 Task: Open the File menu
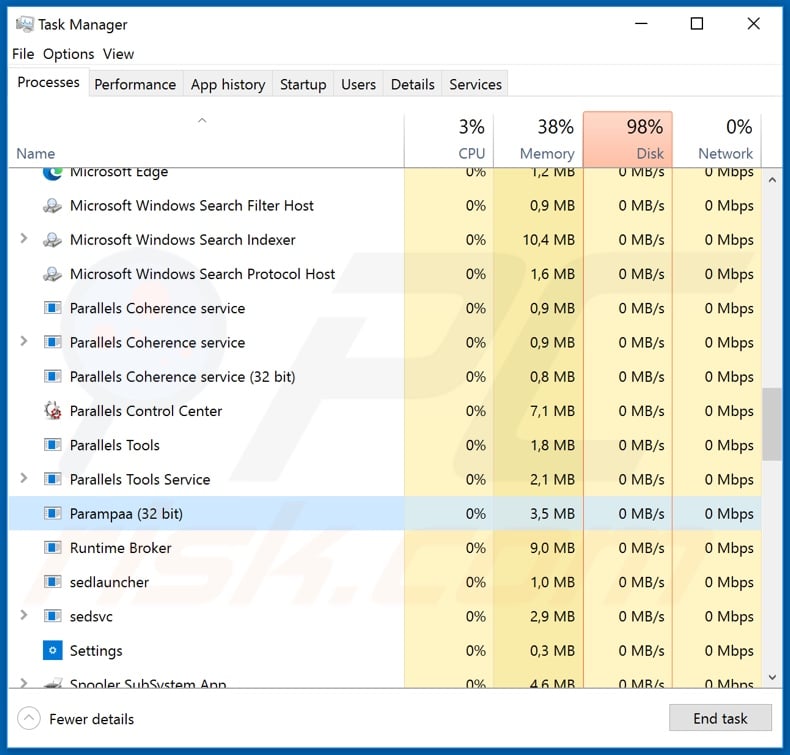[23, 54]
